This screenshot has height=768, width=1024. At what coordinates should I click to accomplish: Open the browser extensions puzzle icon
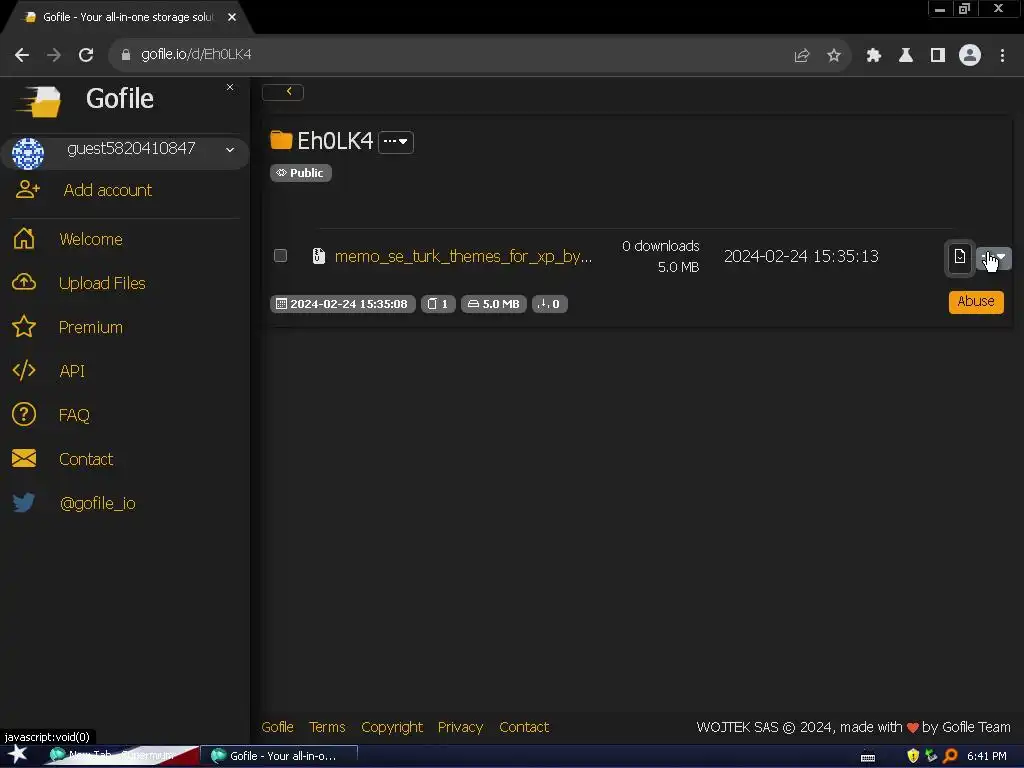tap(873, 56)
